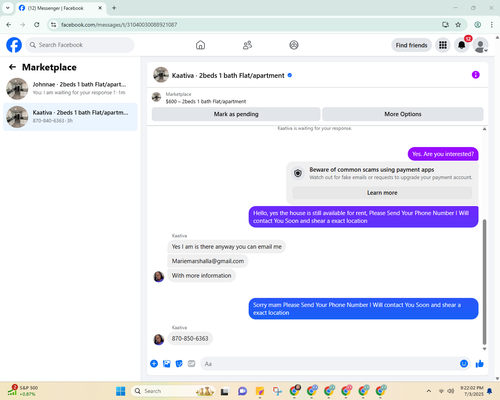
Task: Click the Find friends button
Action: (411, 45)
